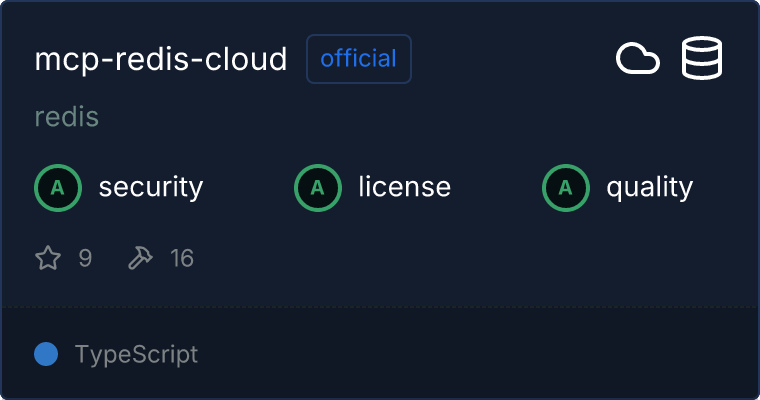Select the TypeScript language label
760x400 pixels.
136,354
